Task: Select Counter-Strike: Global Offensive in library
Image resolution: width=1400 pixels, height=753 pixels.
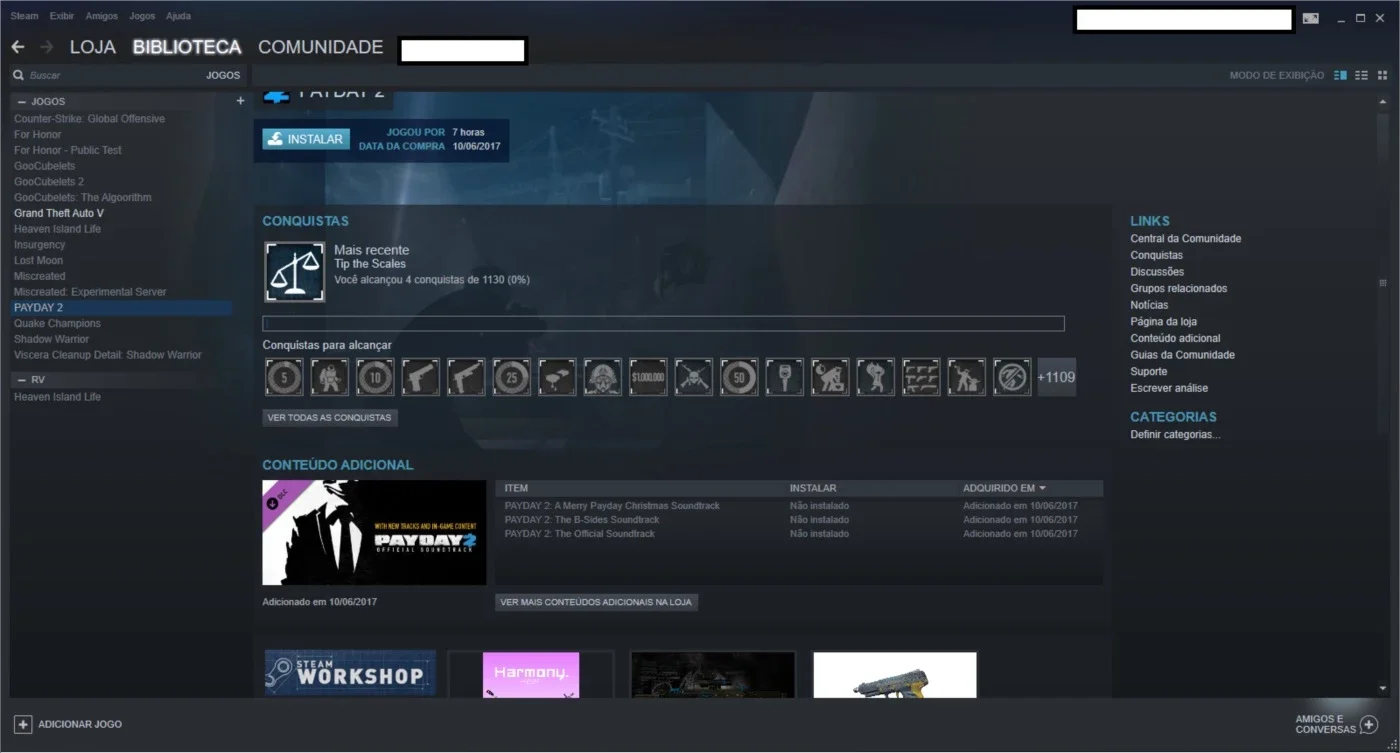Action: click(x=89, y=119)
